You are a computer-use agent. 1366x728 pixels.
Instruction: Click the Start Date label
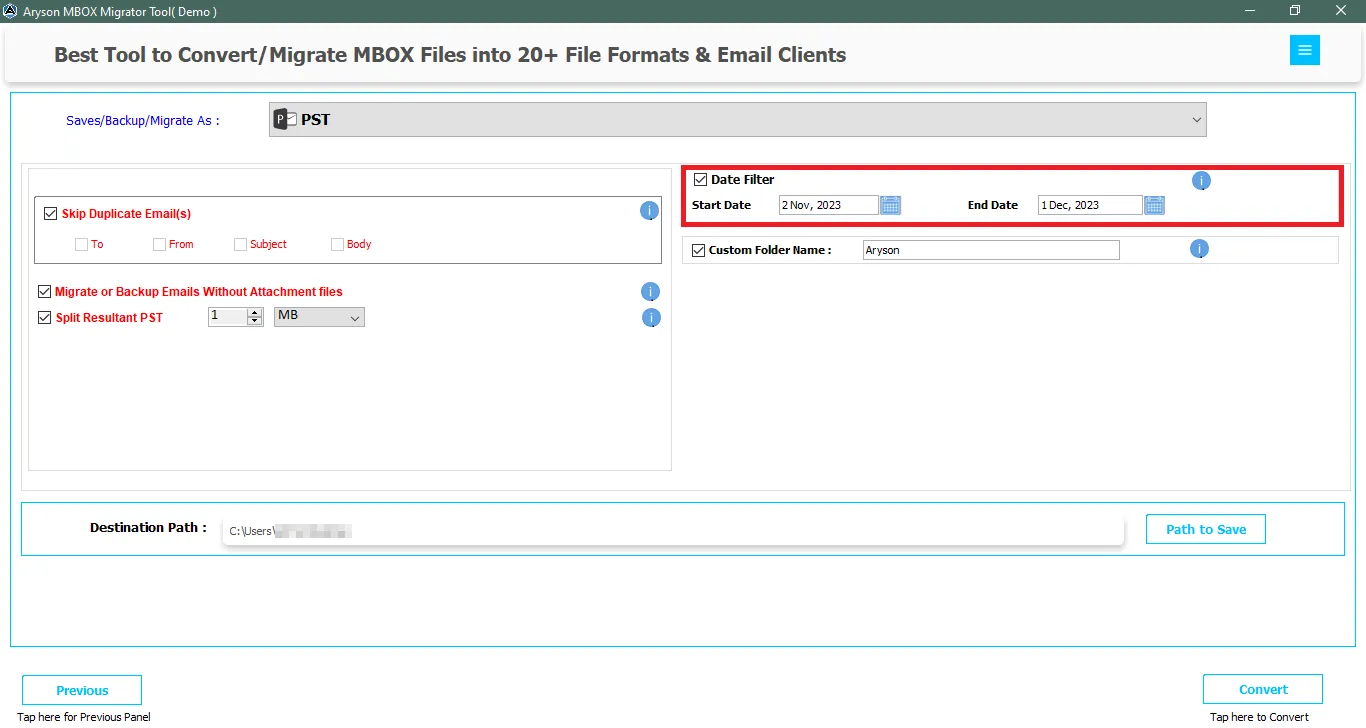coord(721,205)
